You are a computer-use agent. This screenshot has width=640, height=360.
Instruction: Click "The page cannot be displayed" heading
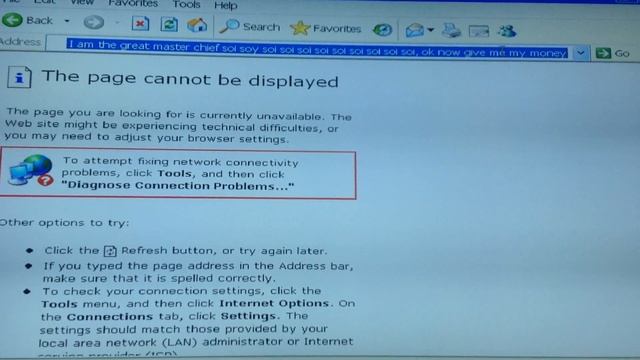190,78
